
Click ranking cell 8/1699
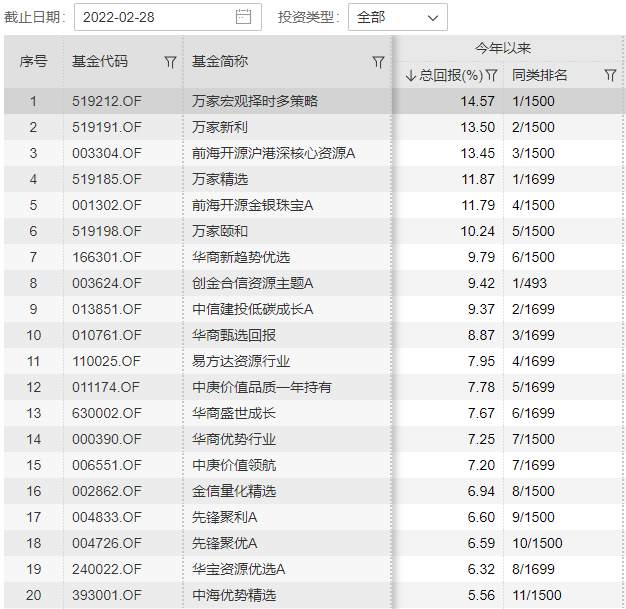[533, 569]
